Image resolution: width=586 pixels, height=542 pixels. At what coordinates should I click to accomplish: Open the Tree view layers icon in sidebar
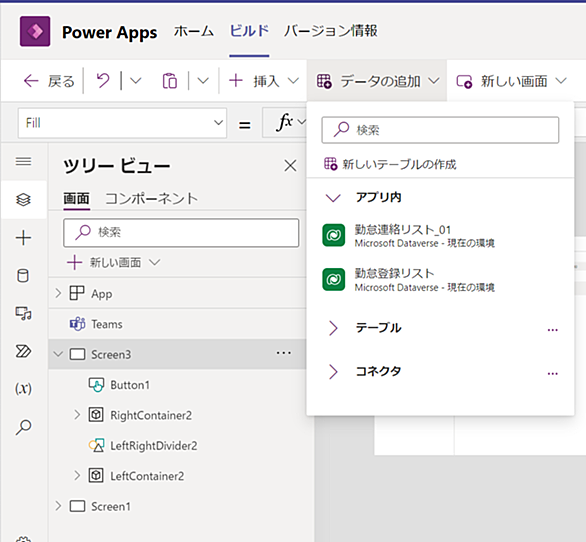click(23, 200)
